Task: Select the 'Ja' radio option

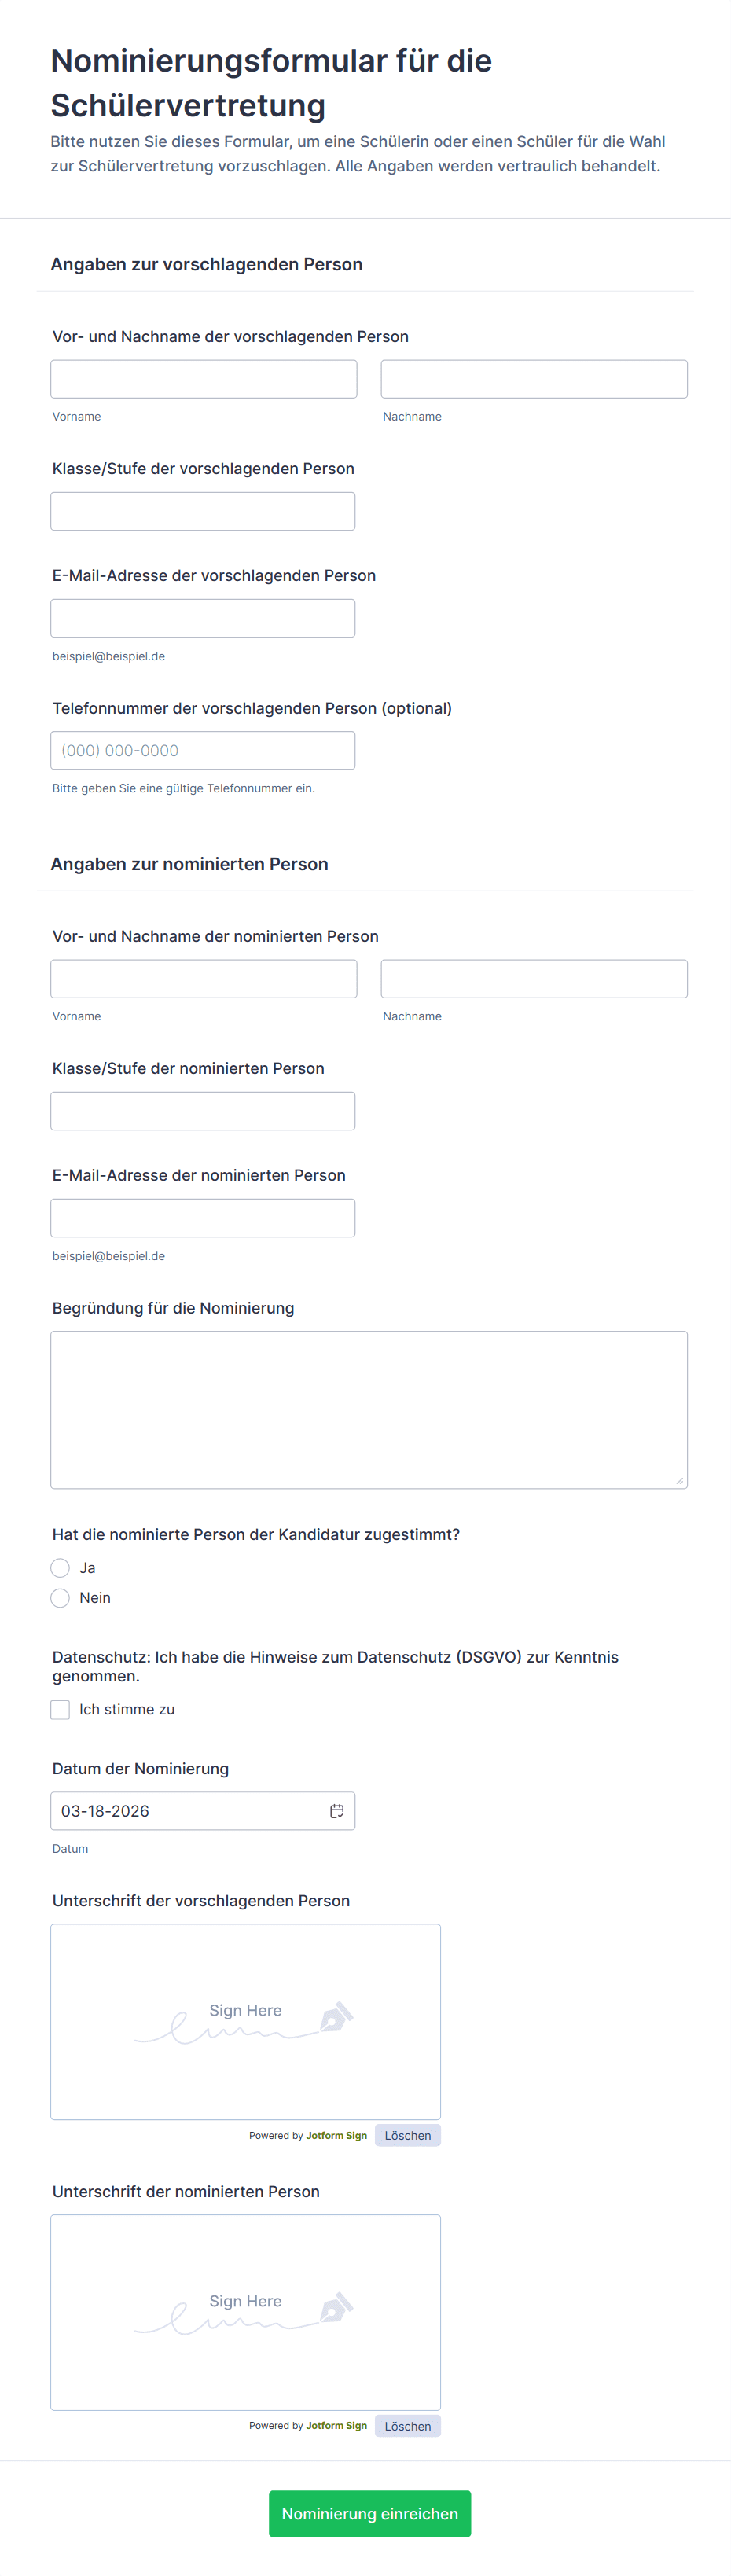Action: (x=61, y=1568)
